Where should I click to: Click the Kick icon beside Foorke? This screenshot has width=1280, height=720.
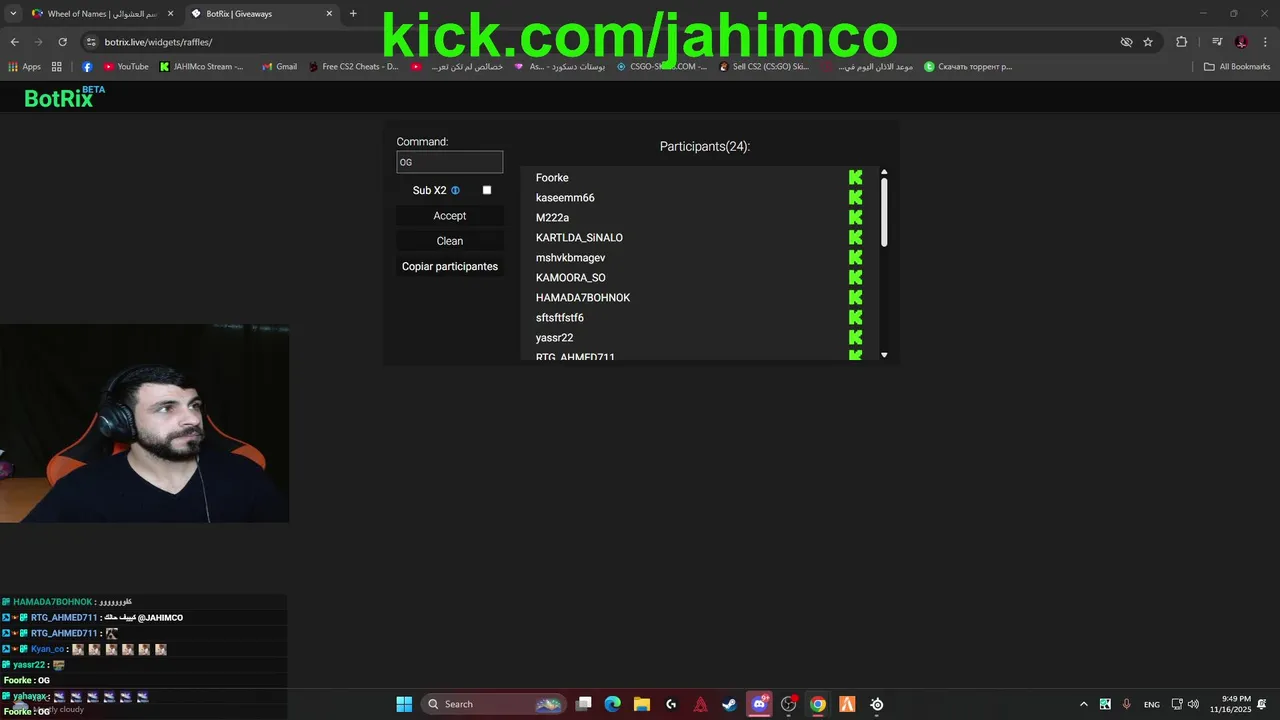click(x=855, y=177)
